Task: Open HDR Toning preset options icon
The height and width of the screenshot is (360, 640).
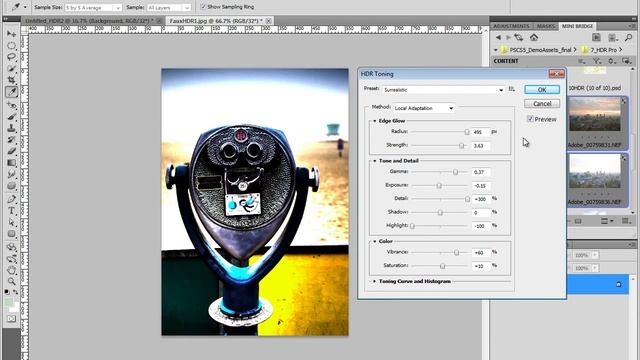Action: coord(512,89)
